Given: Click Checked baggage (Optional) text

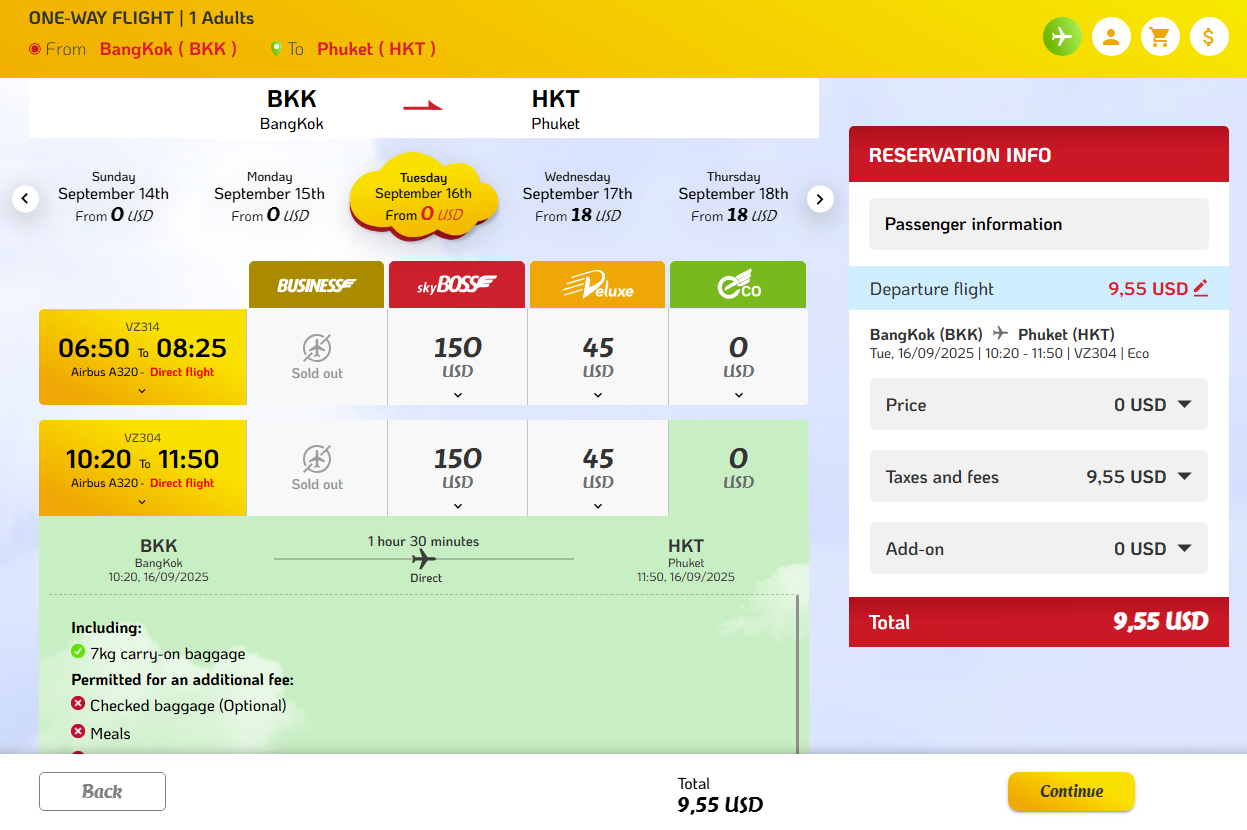Looking at the screenshot, I should (x=188, y=705).
